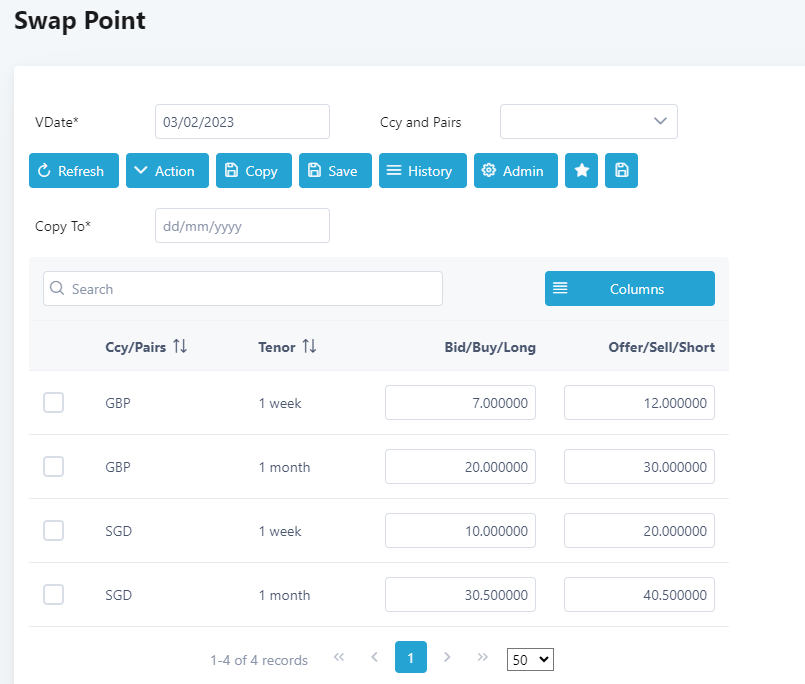The width and height of the screenshot is (805, 684).
Task: Click the Copy To date field
Action: click(x=242, y=226)
